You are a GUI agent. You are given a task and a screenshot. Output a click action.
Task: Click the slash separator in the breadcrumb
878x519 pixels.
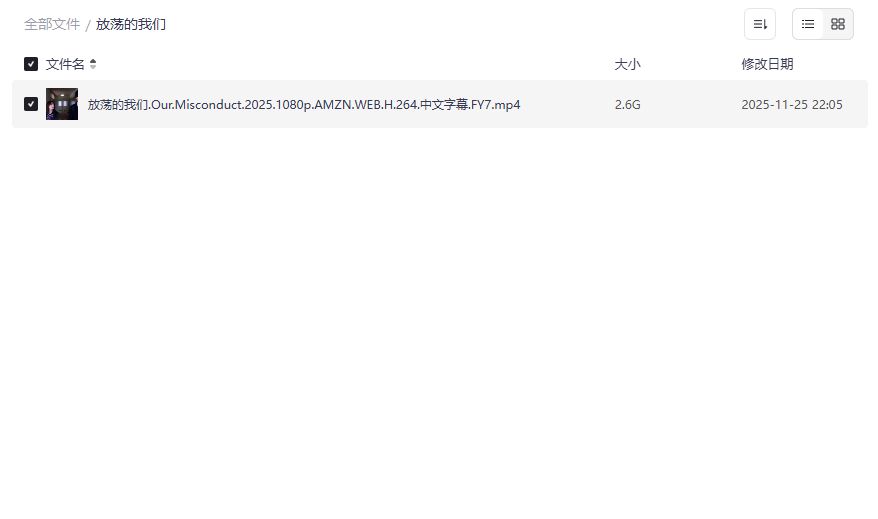[88, 25]
